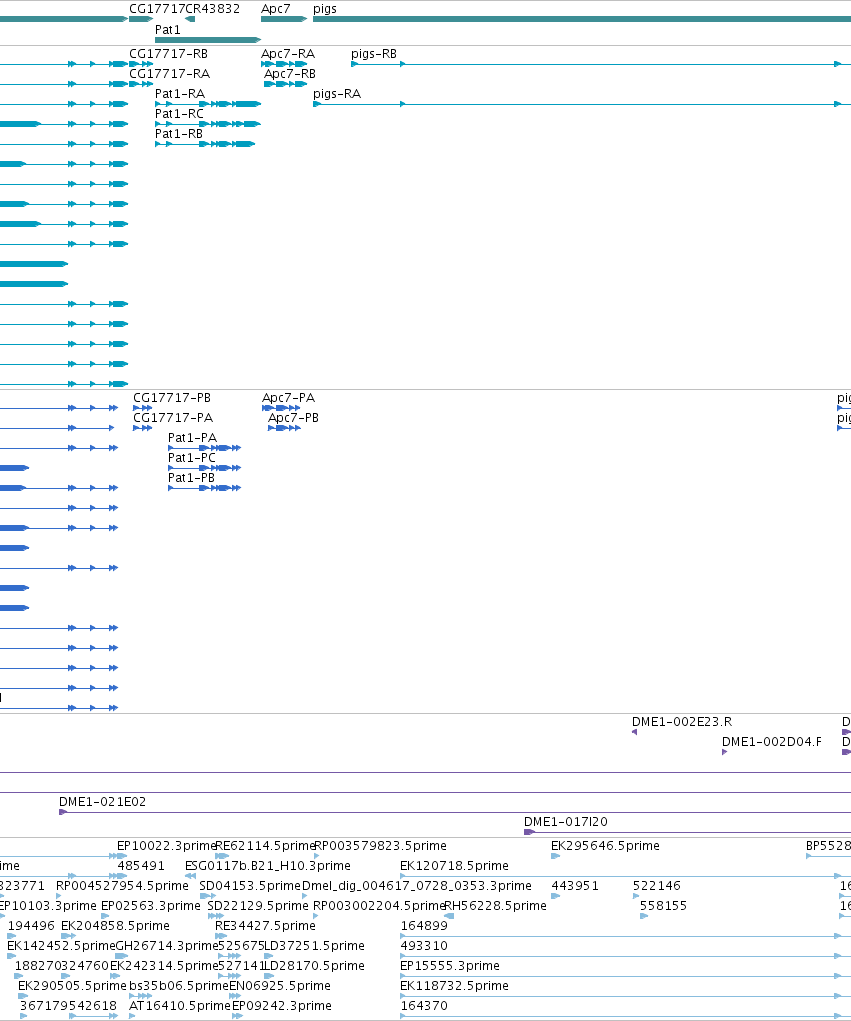Select the LD28170.5prime label

tap(314, 966)
